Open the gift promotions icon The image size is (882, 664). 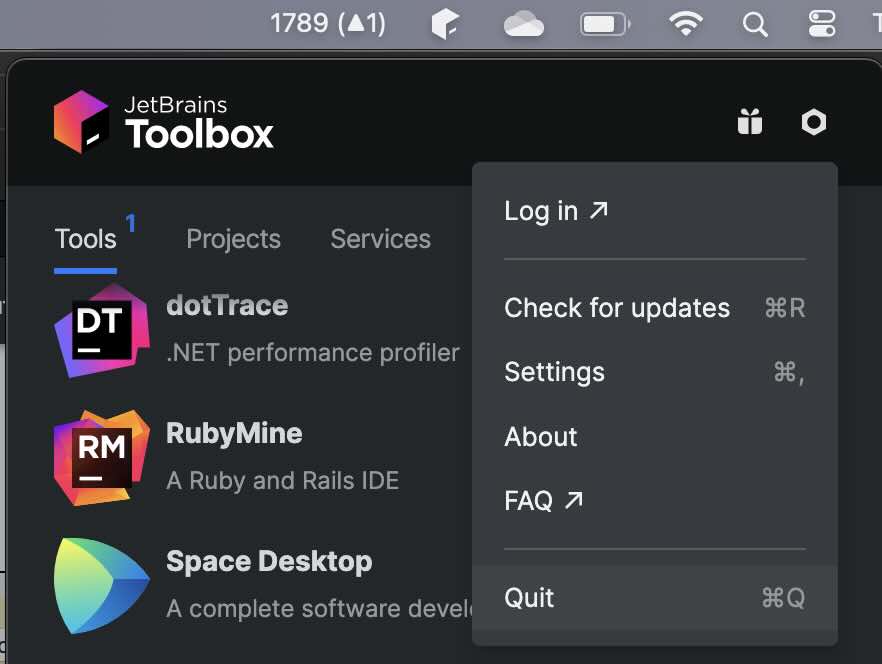click(x=750, y=121)
